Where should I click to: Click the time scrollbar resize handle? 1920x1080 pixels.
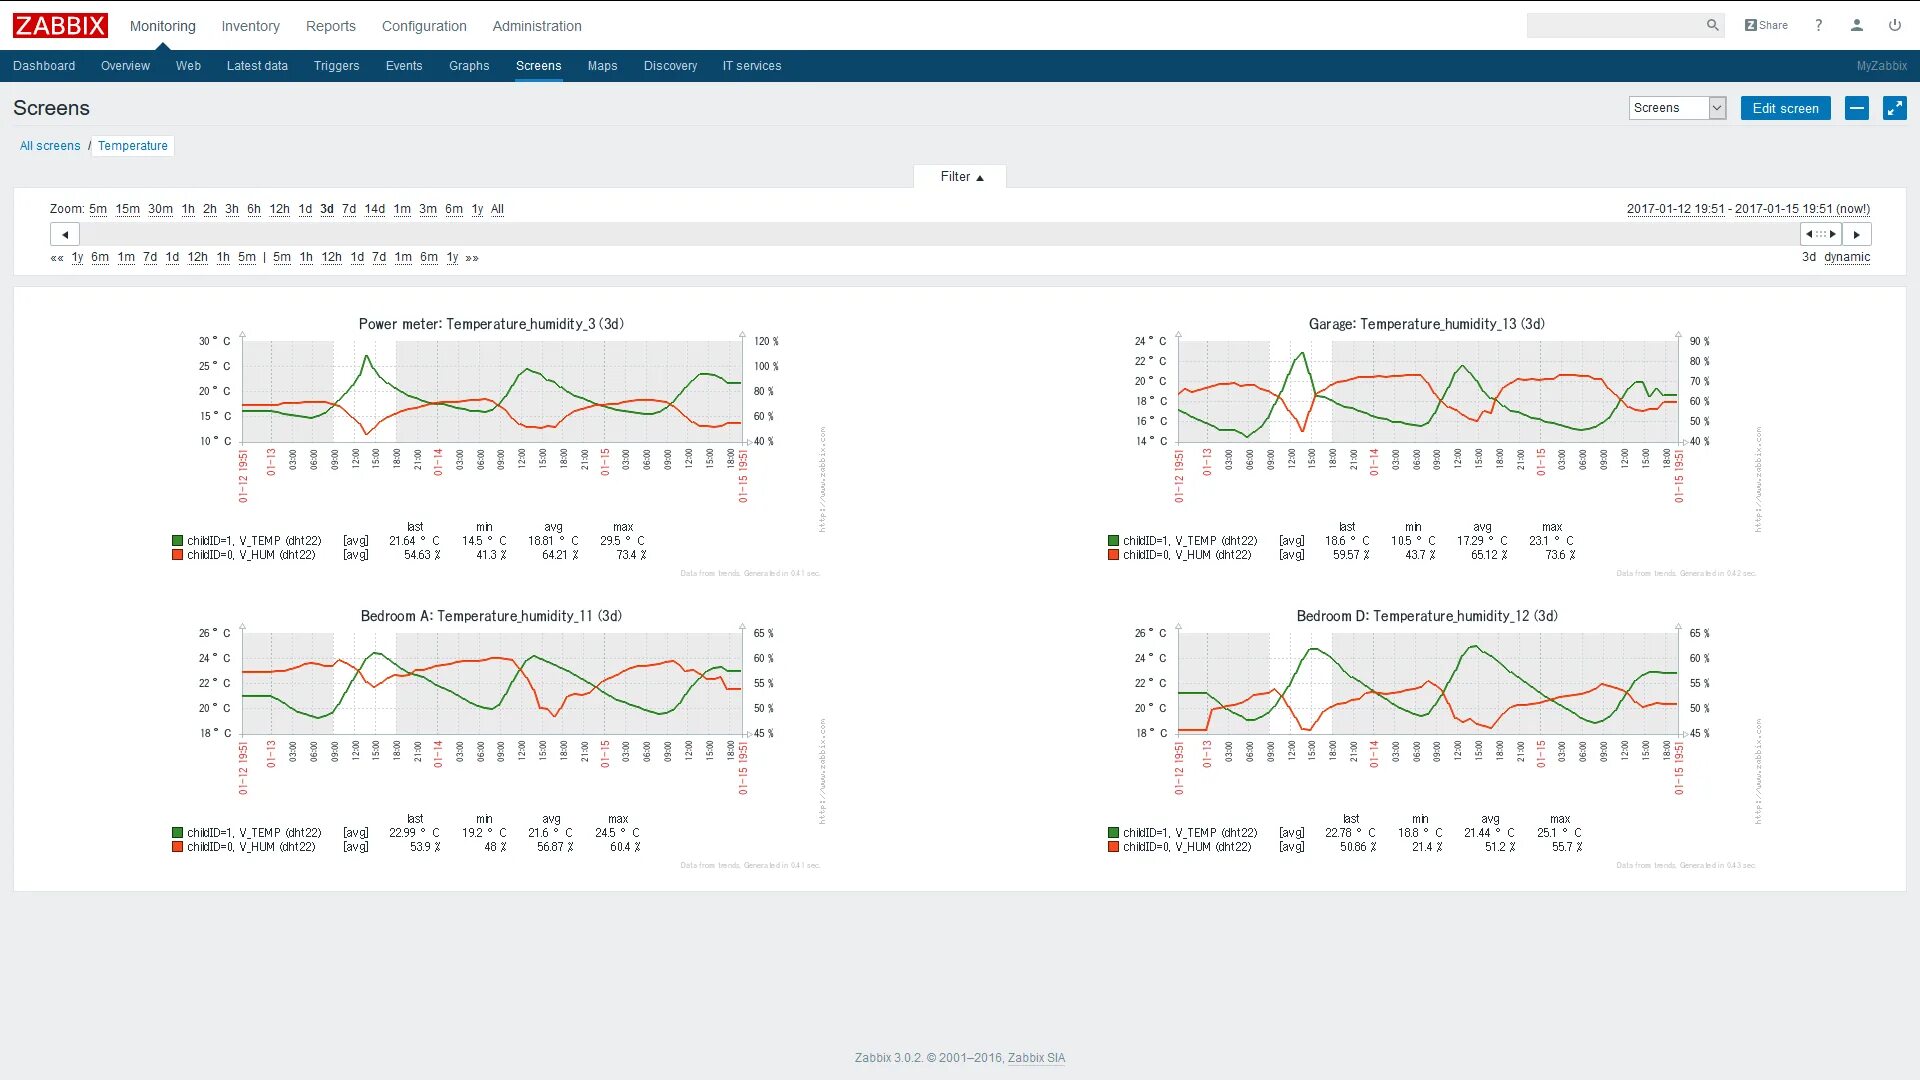tap(1821, 234)
